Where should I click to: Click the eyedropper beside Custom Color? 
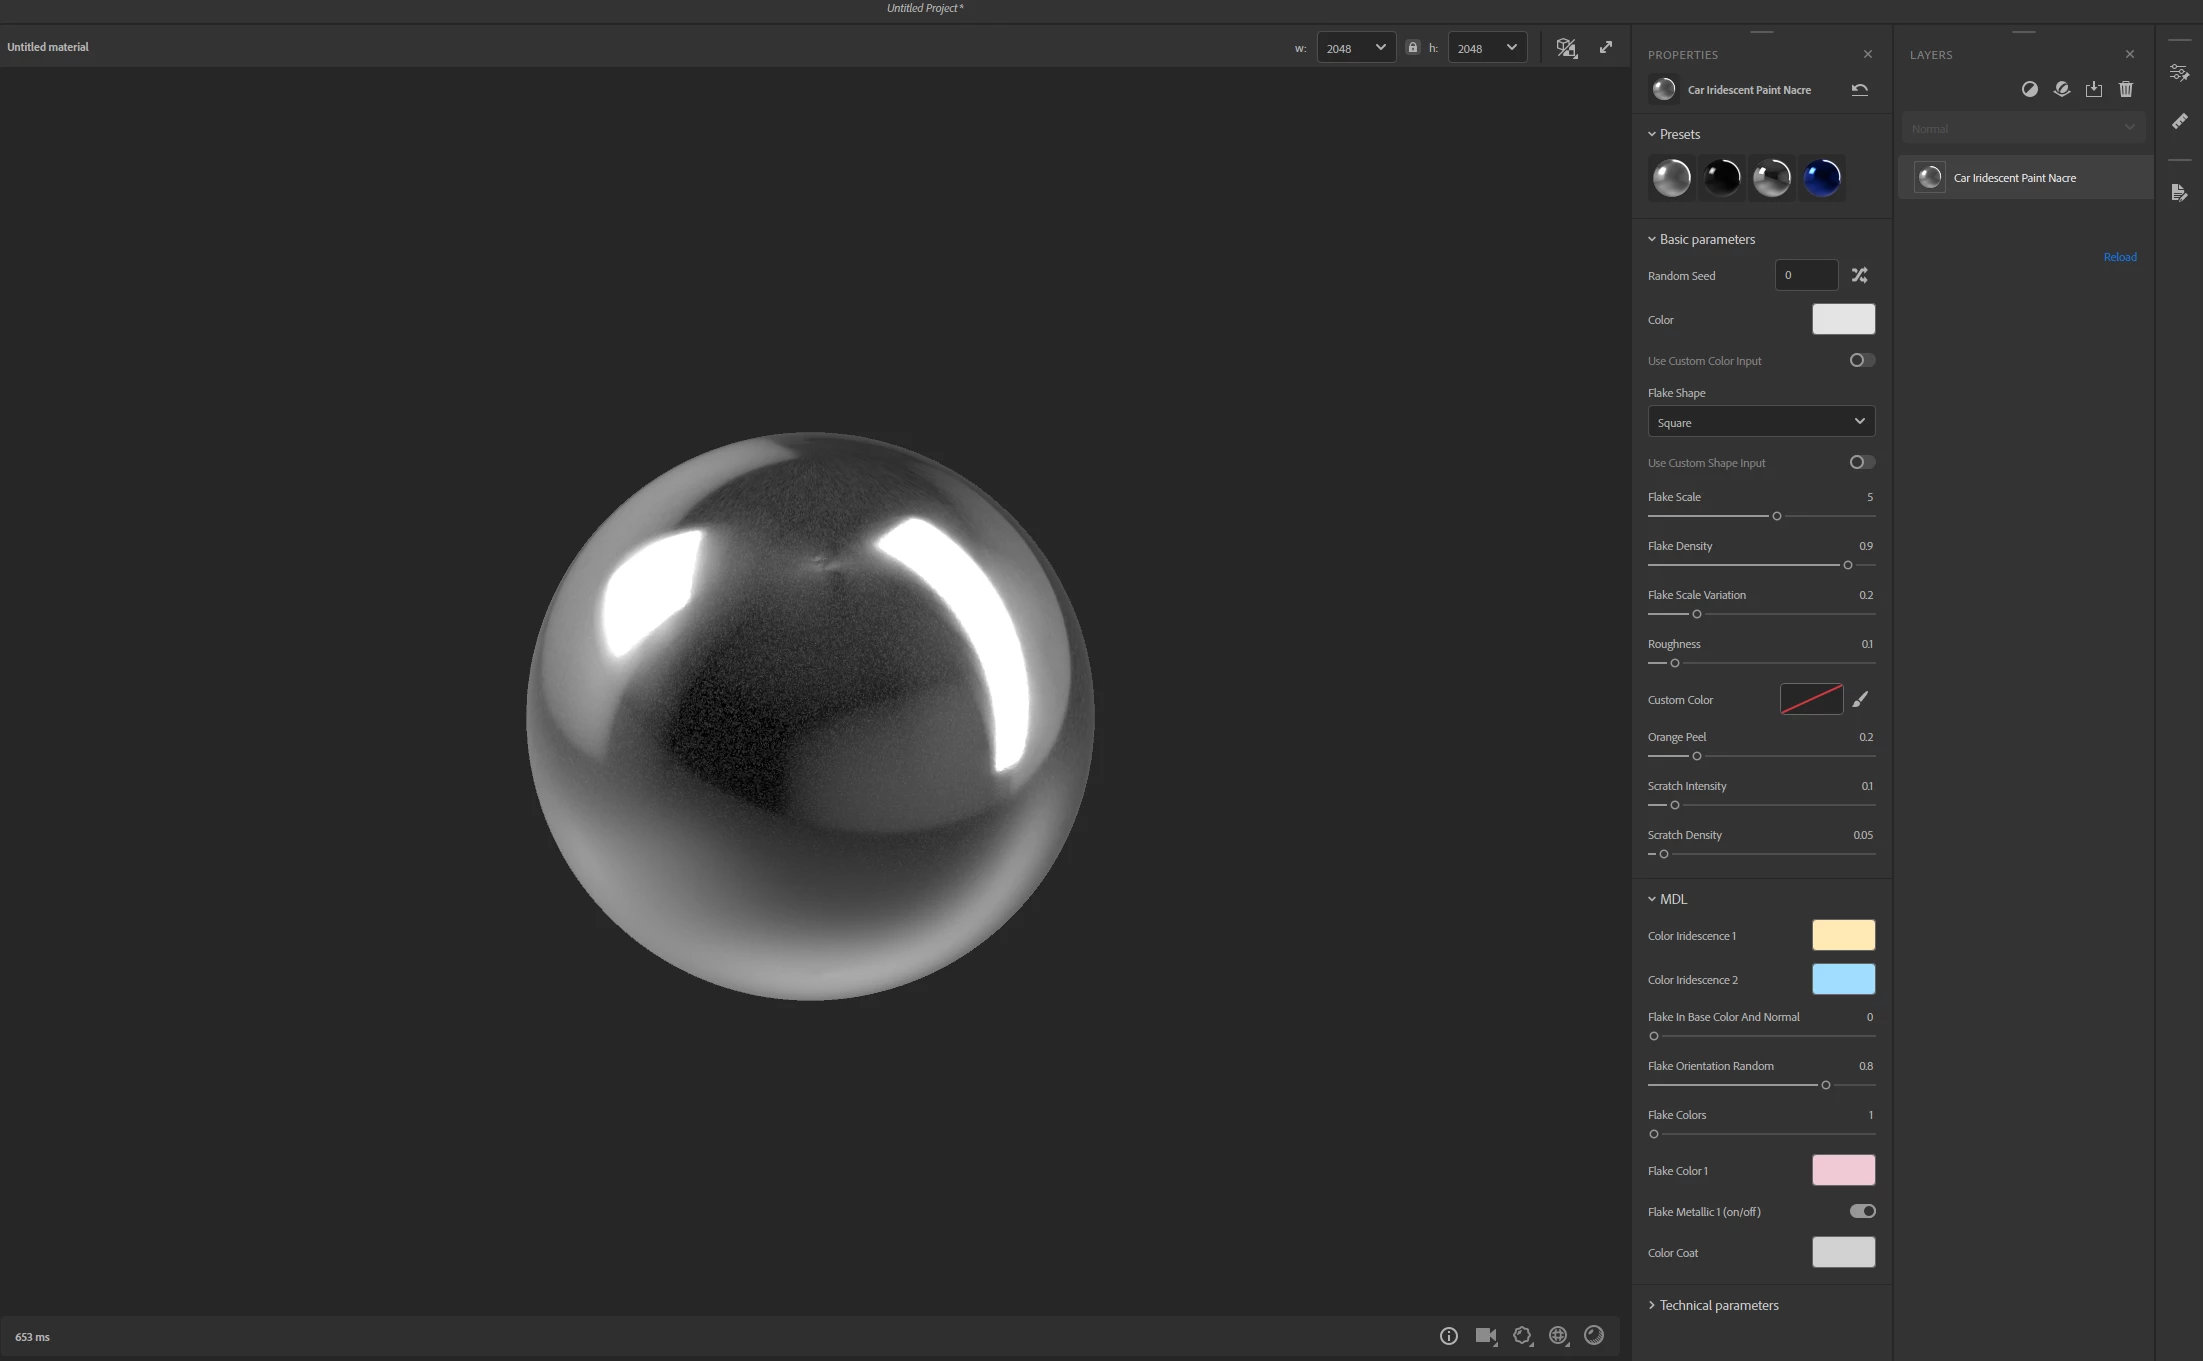tap(1860, 699)
